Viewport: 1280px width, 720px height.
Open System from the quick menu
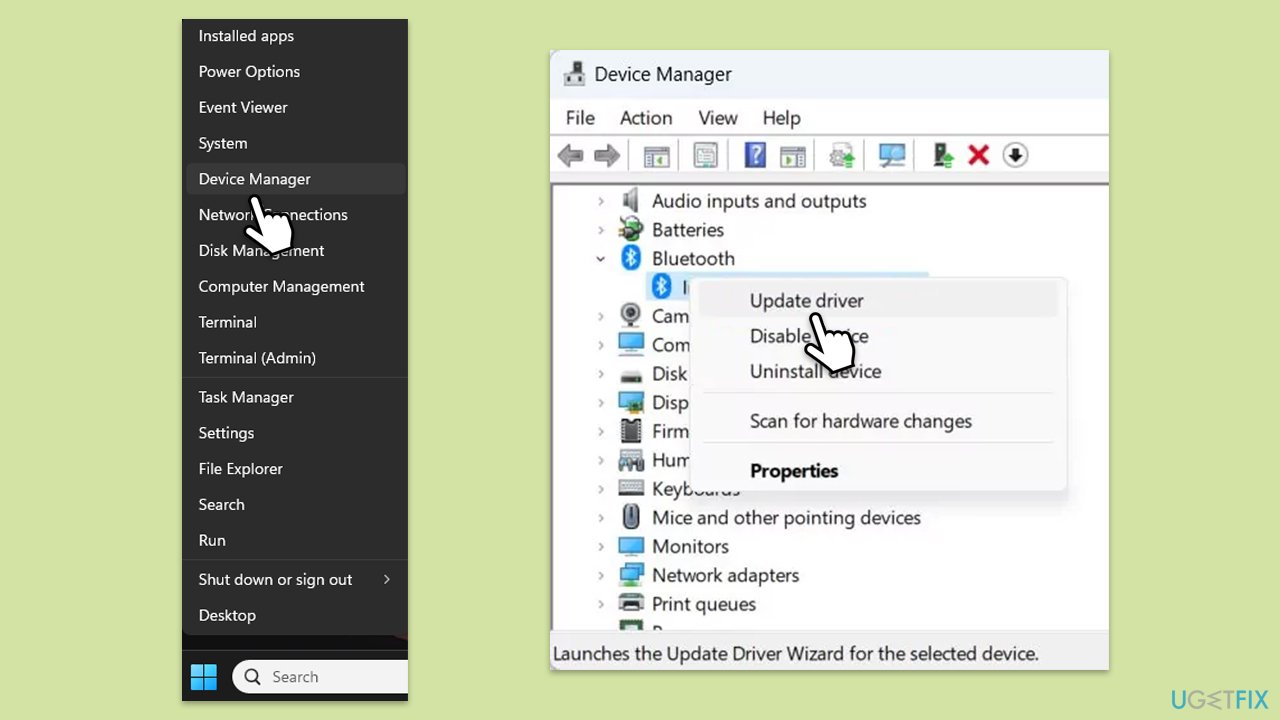point(295,143)
